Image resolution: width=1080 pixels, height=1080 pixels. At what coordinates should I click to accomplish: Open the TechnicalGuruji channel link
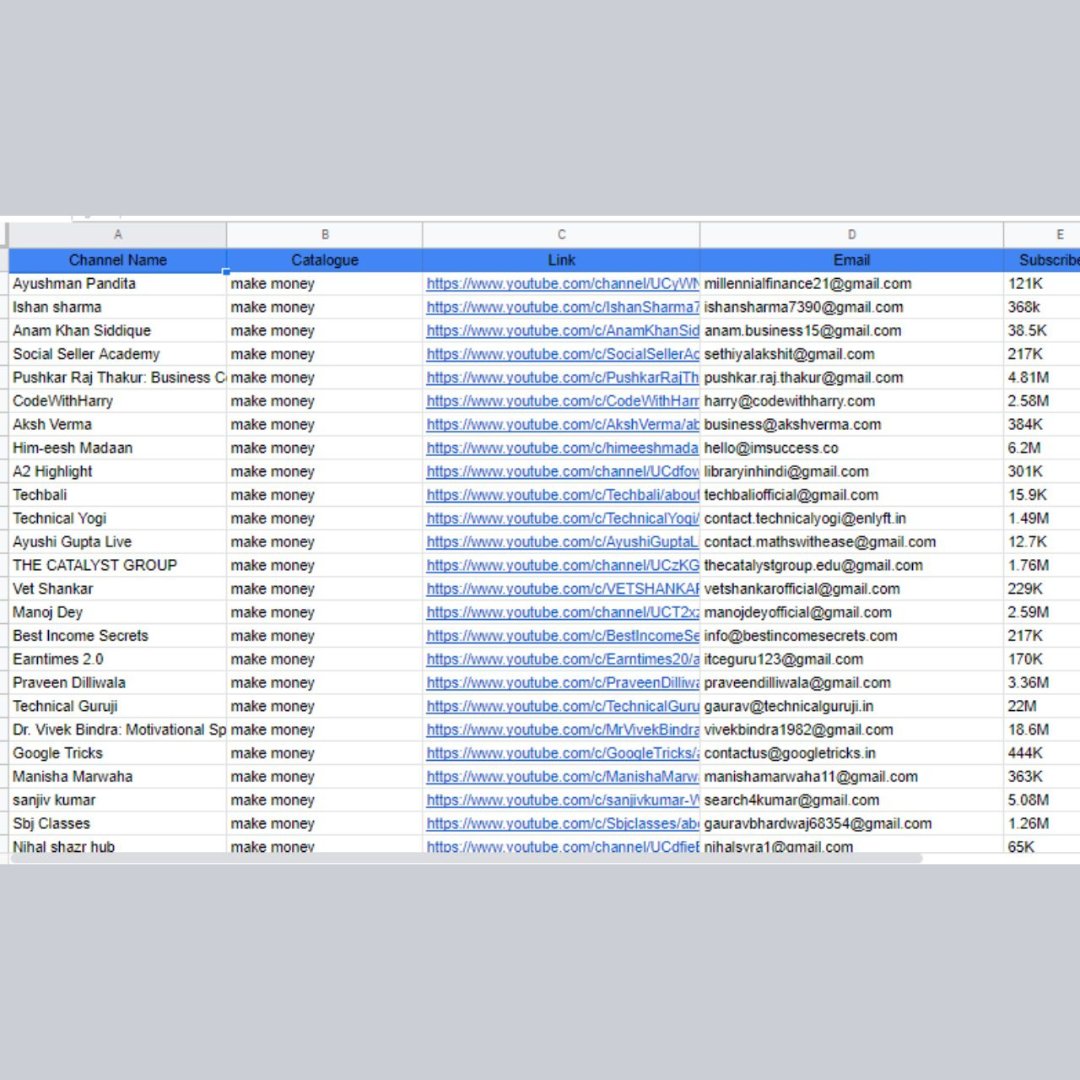562,706
